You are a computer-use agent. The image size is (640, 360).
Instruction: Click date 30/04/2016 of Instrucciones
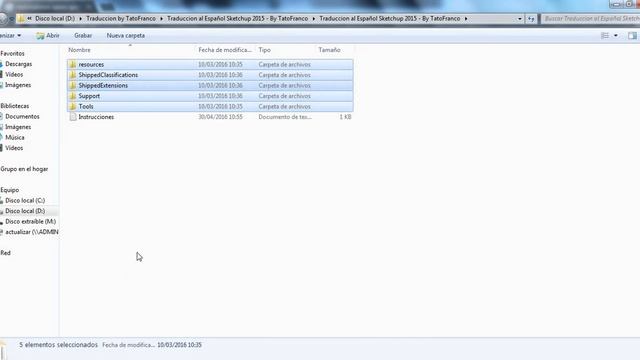[220, 117]
